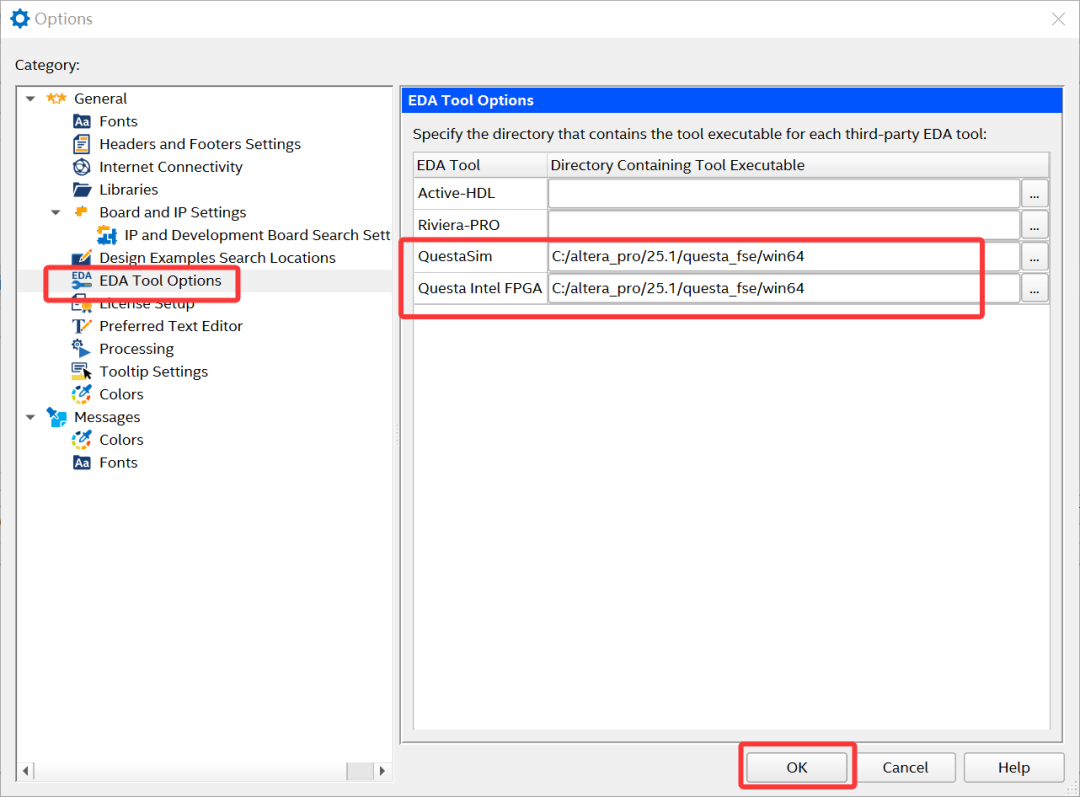
Task: Collapse the General category tree
Action: (x=30, y=99)
